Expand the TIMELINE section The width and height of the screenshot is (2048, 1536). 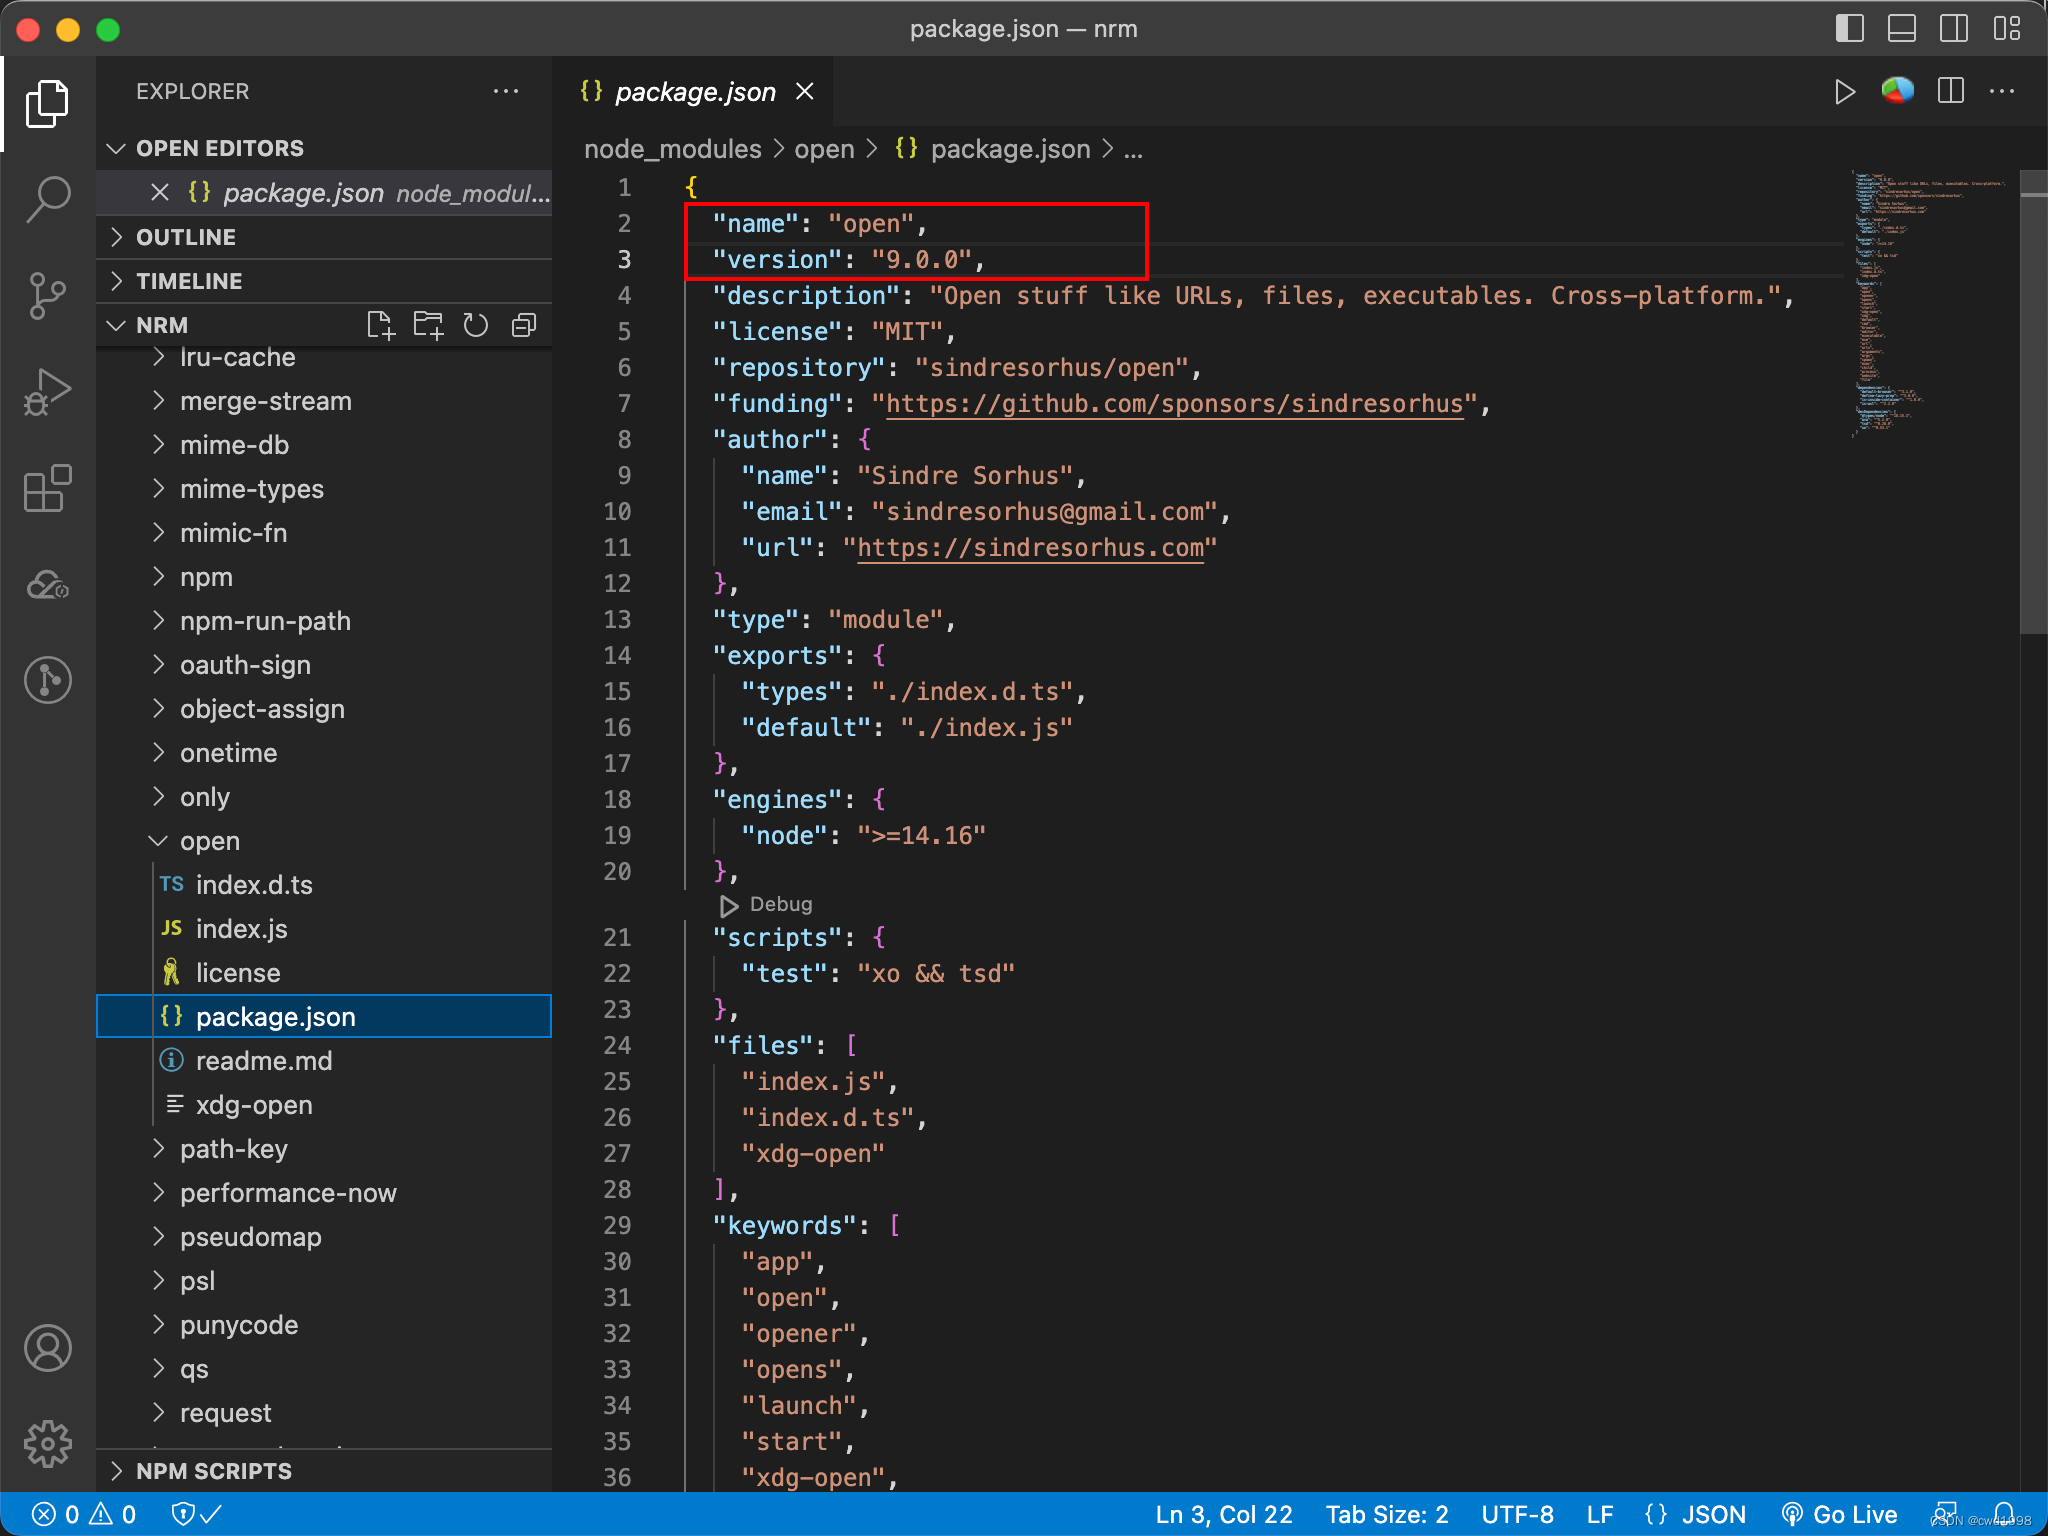(x=324, y=281)
